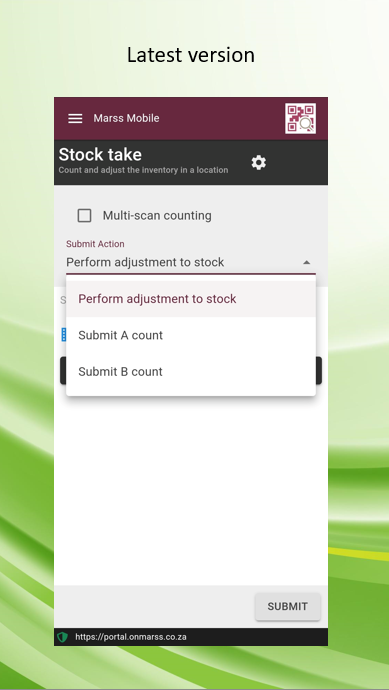The image size is (389, 690).
Task: Click the Stock take page heading
Action: point(100,154)
